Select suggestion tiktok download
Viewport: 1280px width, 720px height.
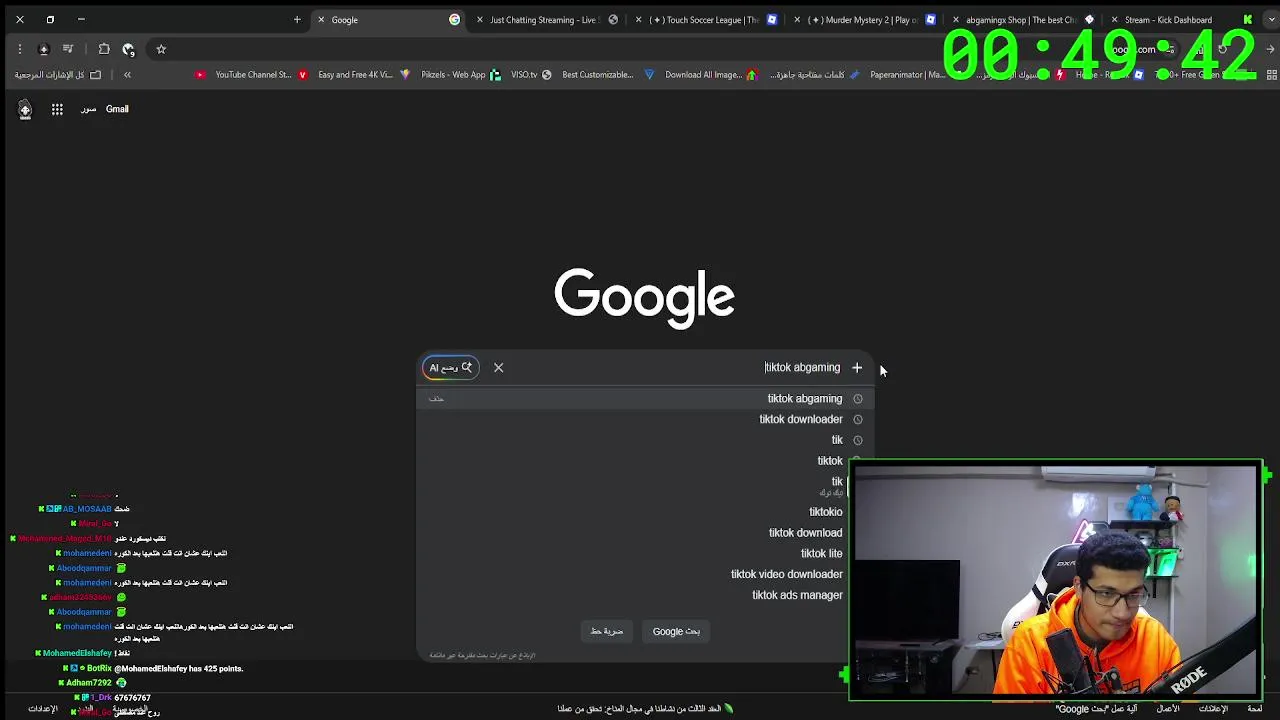805,533
